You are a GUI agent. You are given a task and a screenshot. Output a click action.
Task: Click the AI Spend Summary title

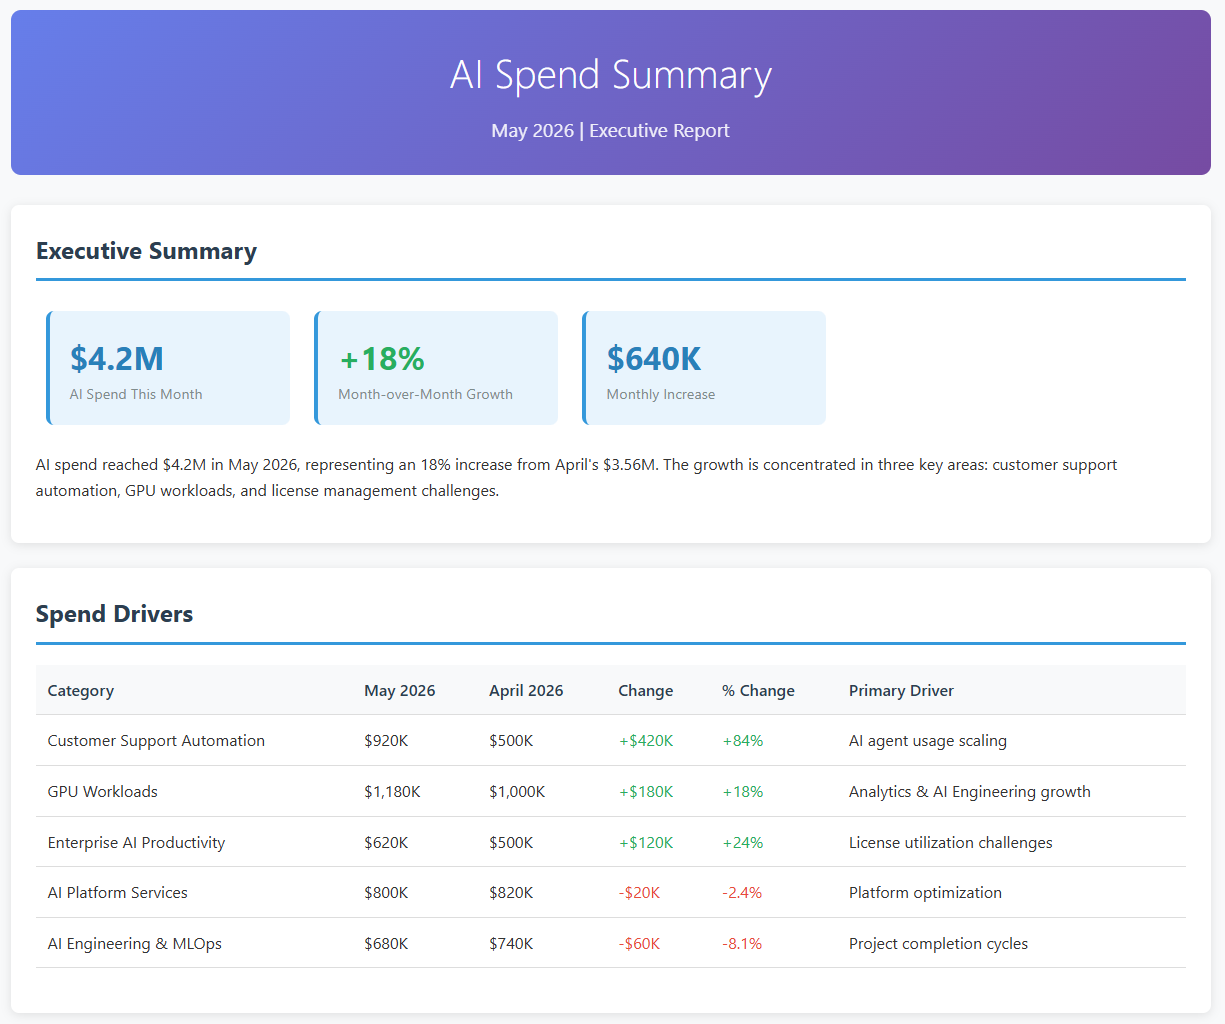pos(611,76)
